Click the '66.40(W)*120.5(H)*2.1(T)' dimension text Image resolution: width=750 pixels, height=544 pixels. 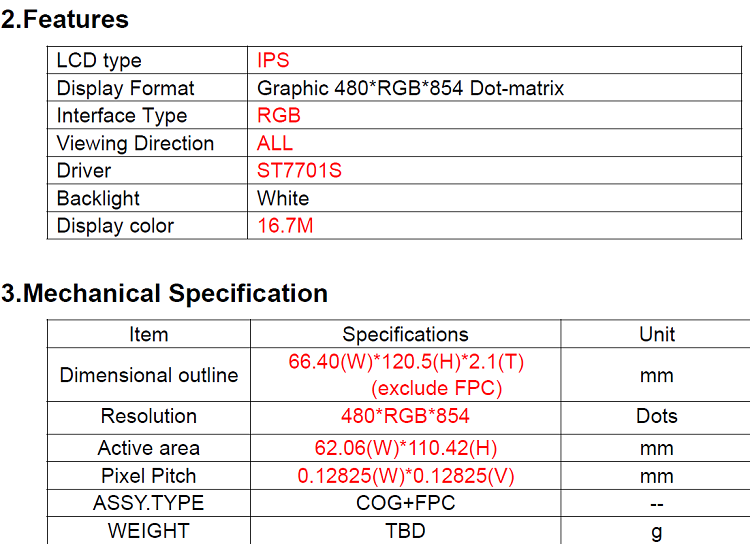click(406, 362)
